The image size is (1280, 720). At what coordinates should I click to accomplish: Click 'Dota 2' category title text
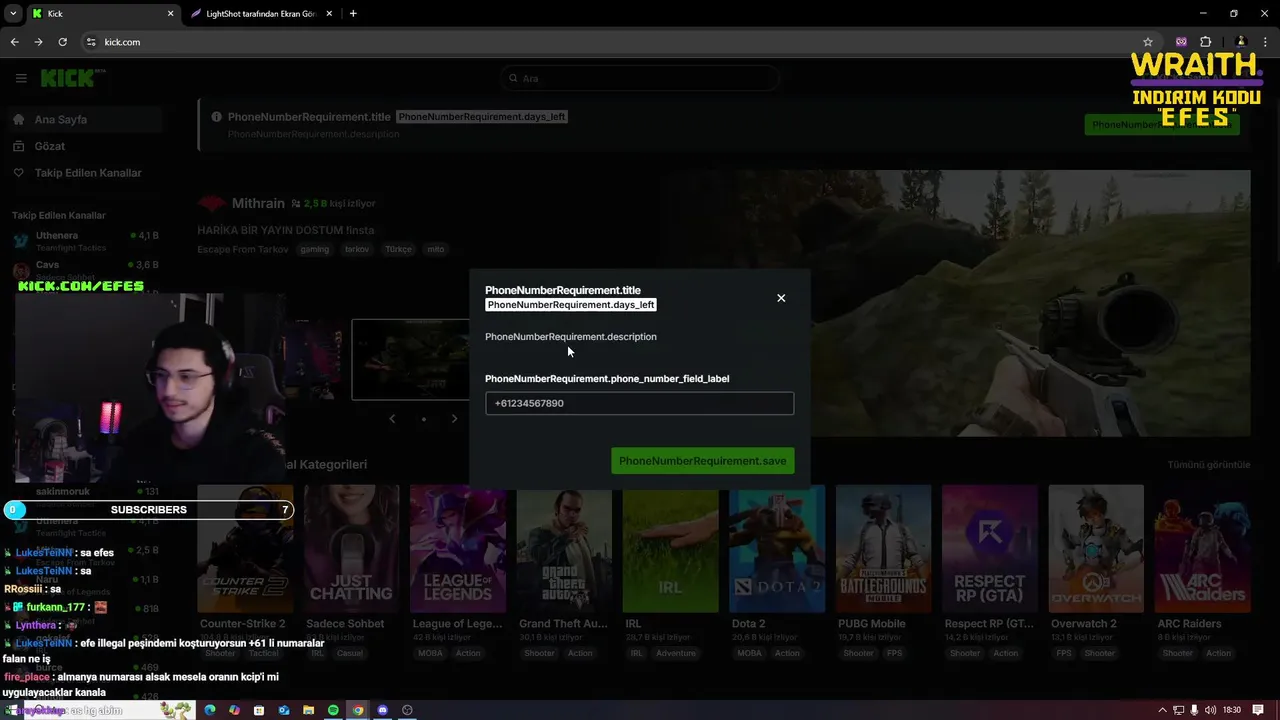pyautogui.click(x=748, y=624)
